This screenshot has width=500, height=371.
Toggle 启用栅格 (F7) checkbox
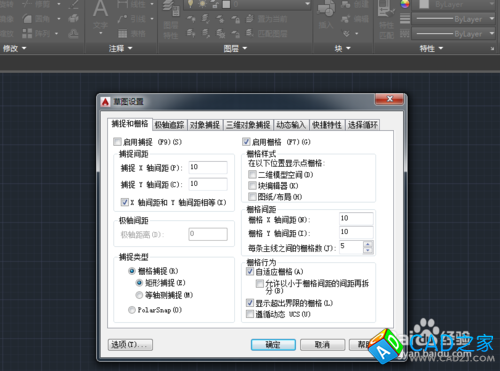[246, 142]
